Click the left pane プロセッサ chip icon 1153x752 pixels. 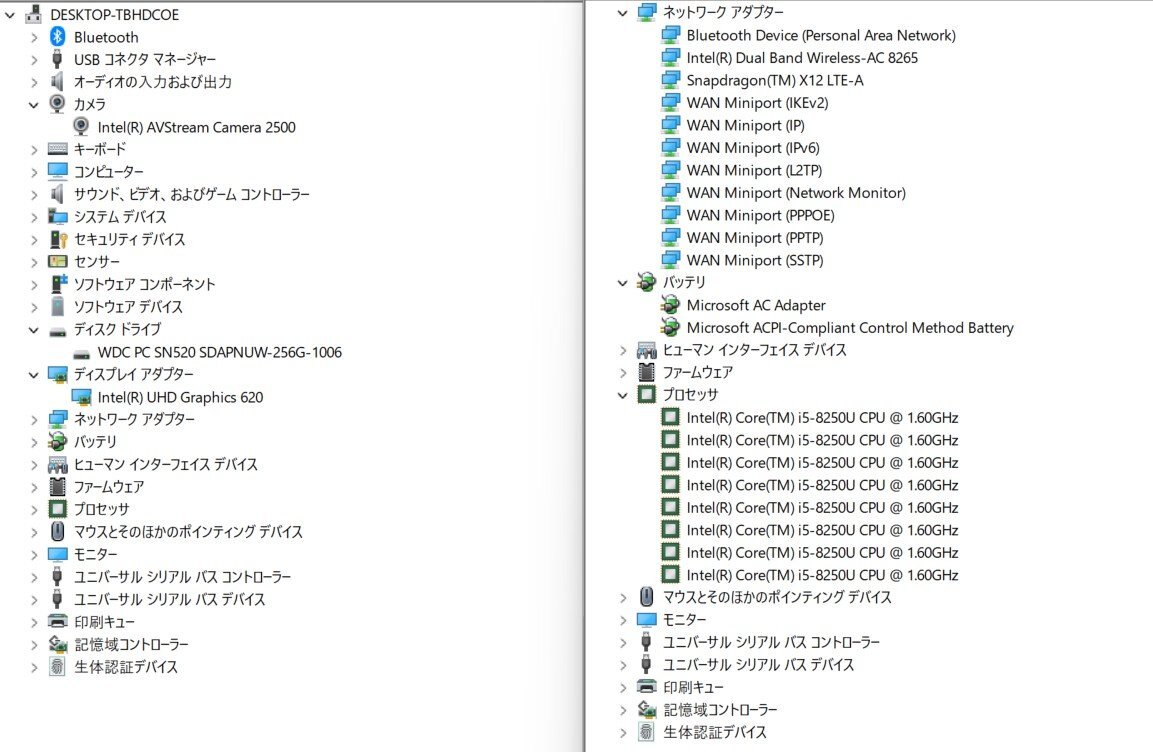point(57,509)
